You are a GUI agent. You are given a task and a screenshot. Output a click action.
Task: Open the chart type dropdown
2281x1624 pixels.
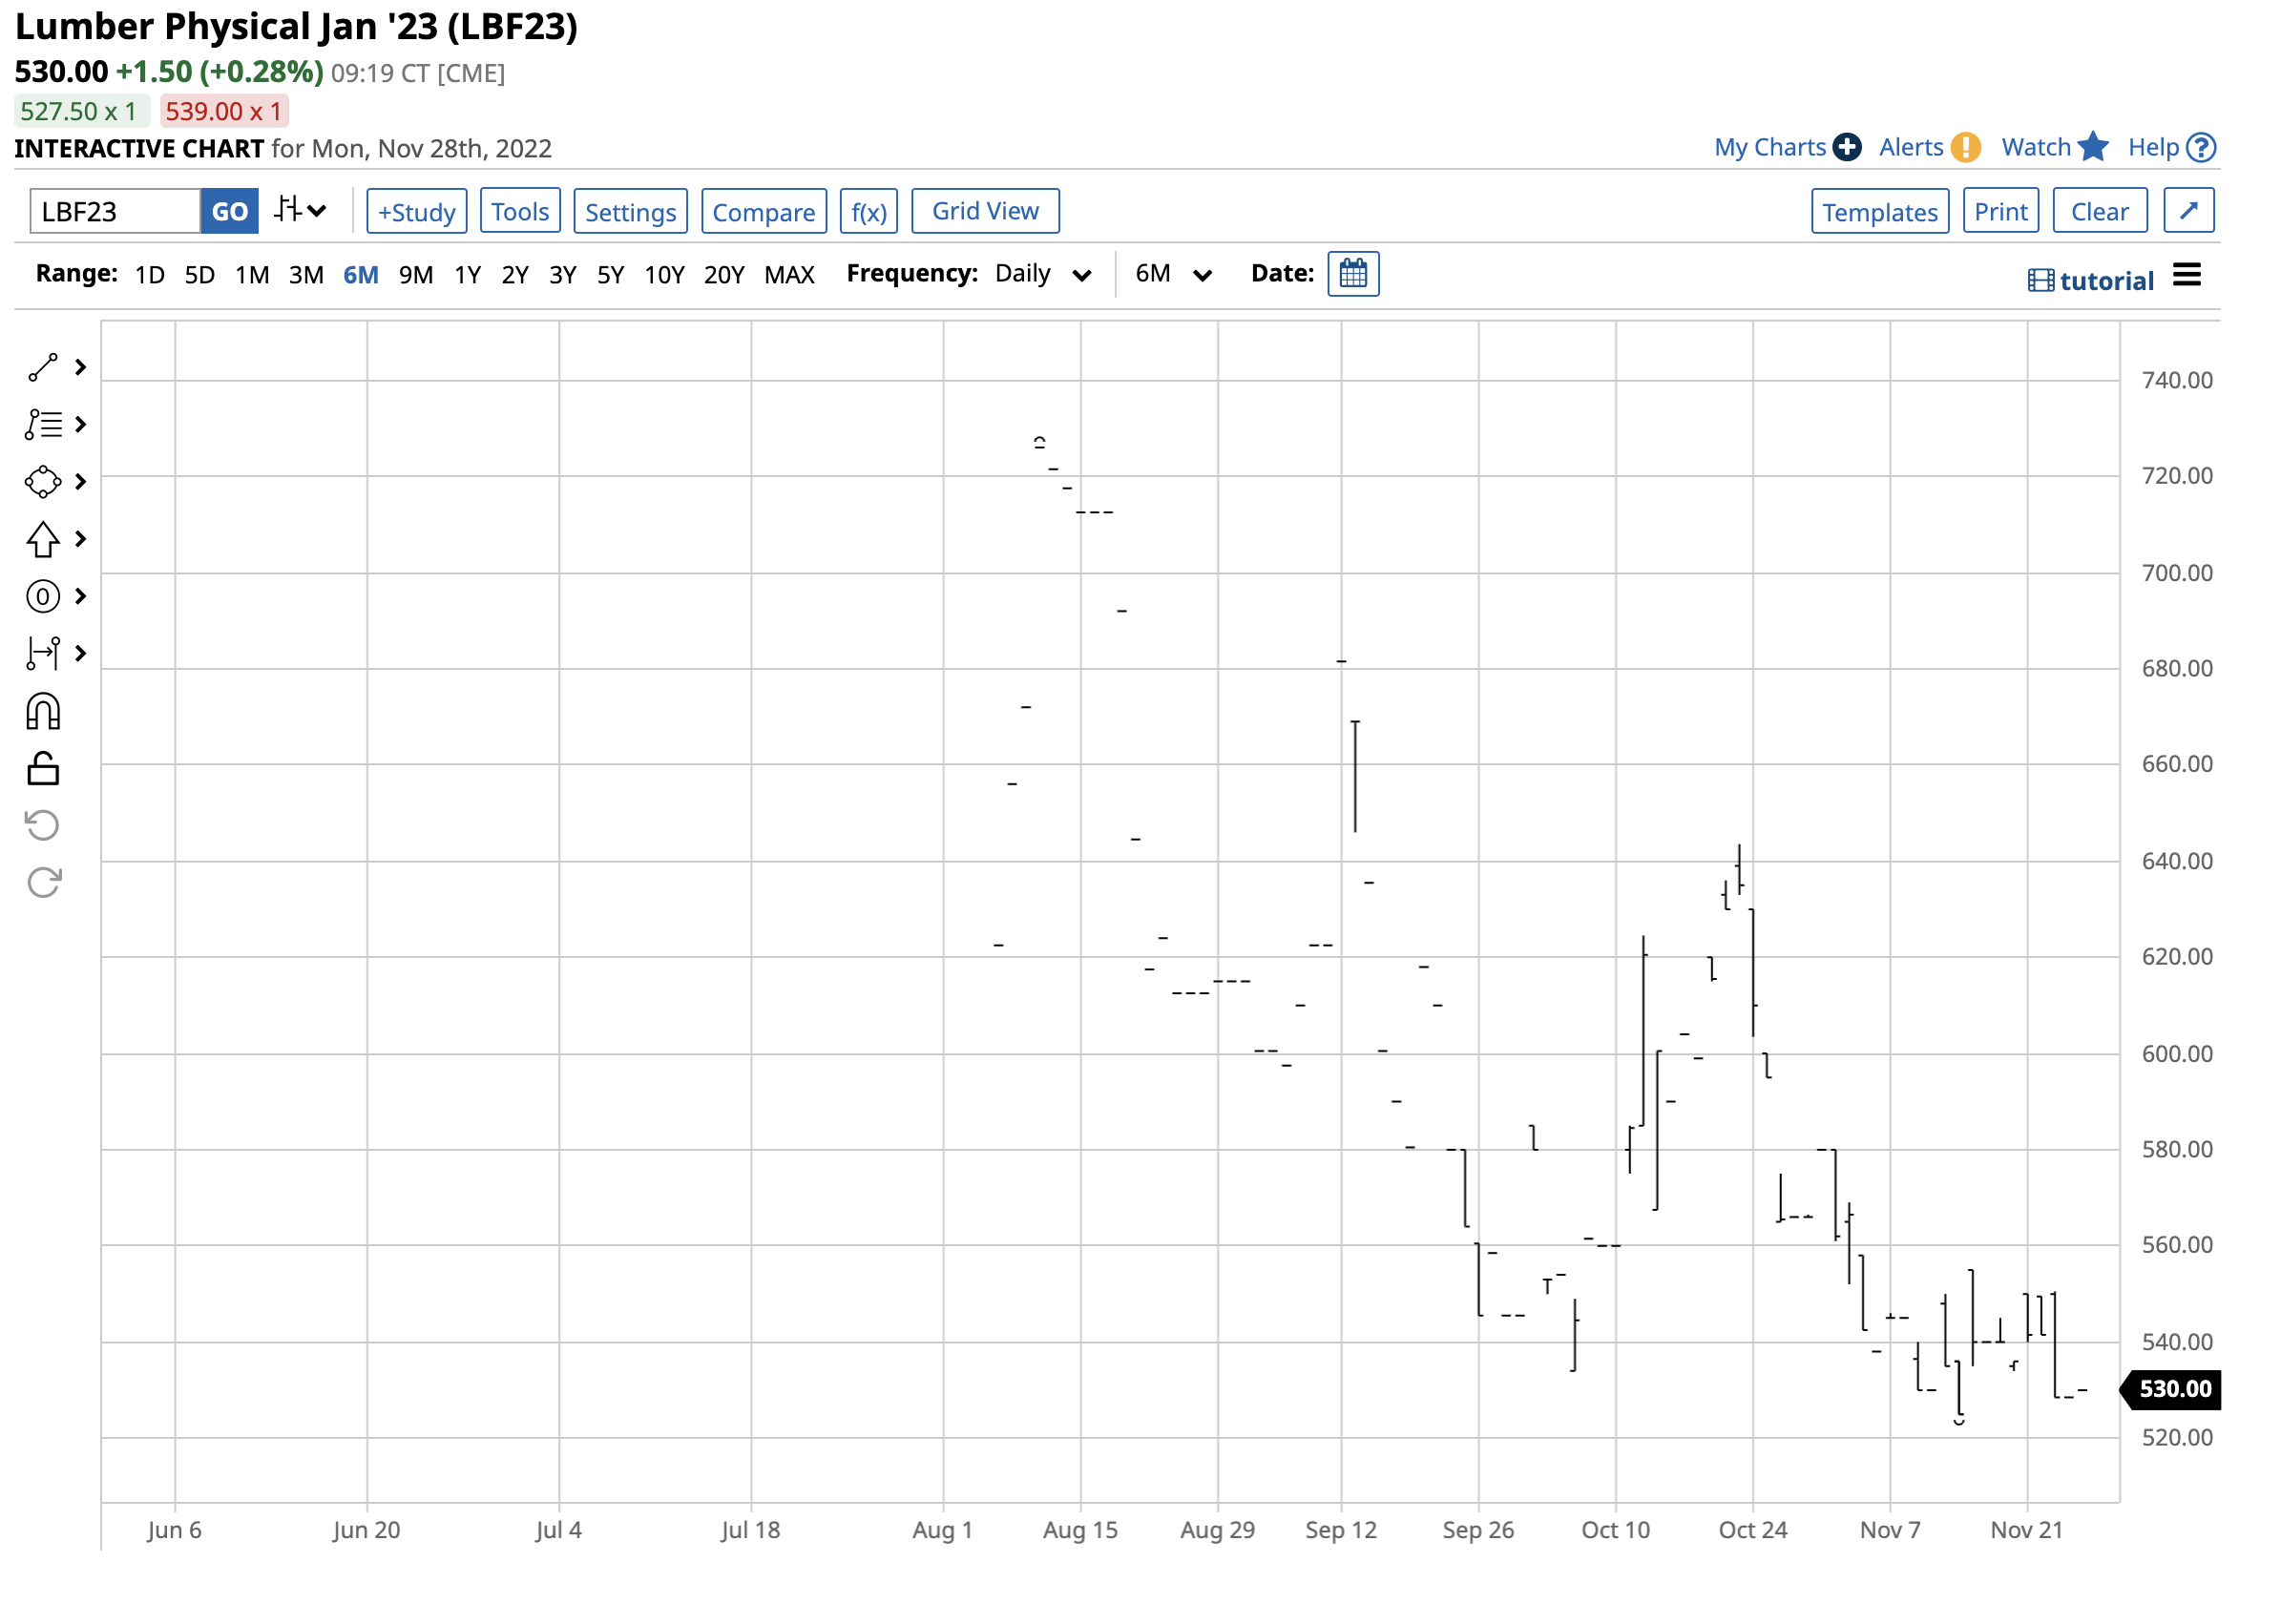point(300,211)
